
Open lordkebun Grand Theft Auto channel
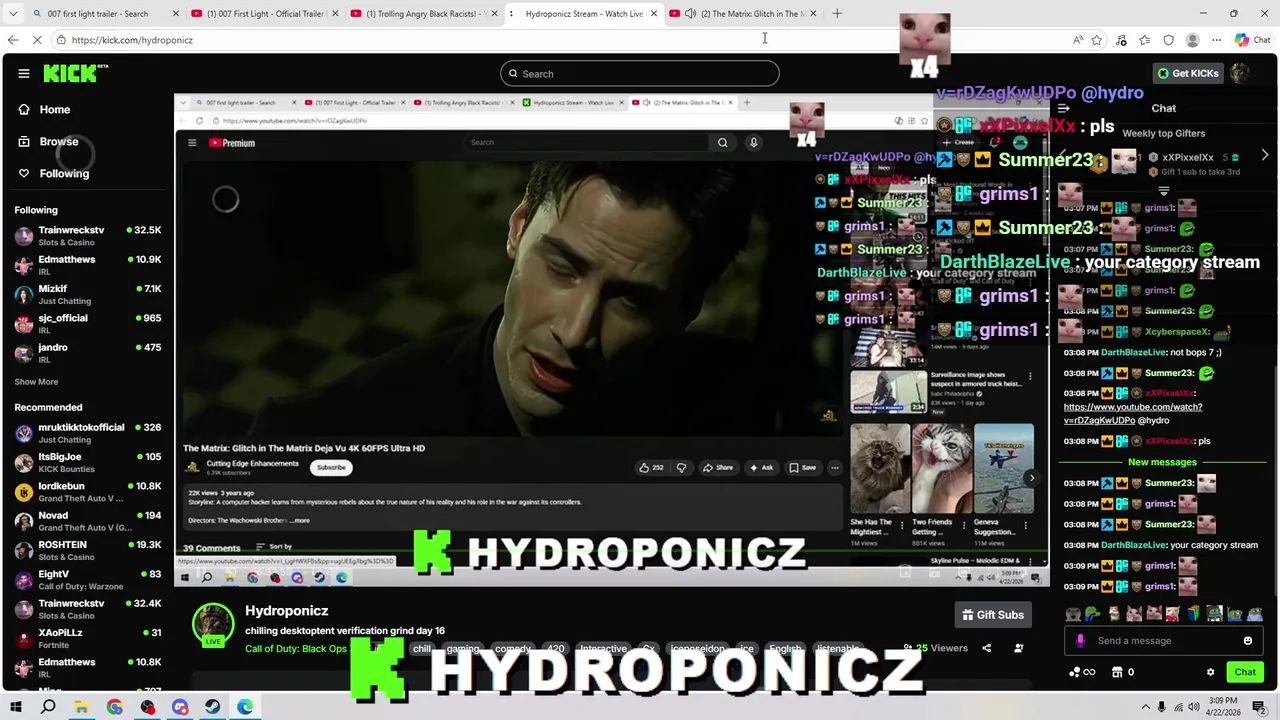87,491
